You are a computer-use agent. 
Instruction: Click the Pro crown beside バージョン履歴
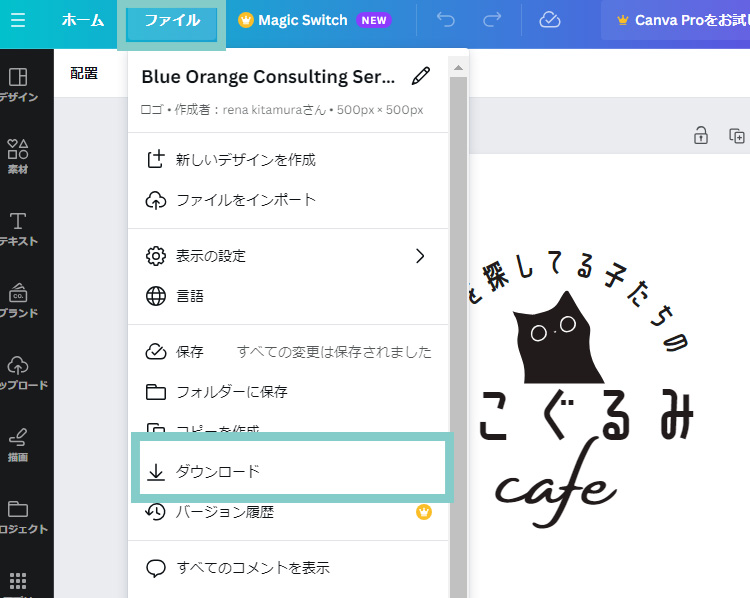coord(424,512)
